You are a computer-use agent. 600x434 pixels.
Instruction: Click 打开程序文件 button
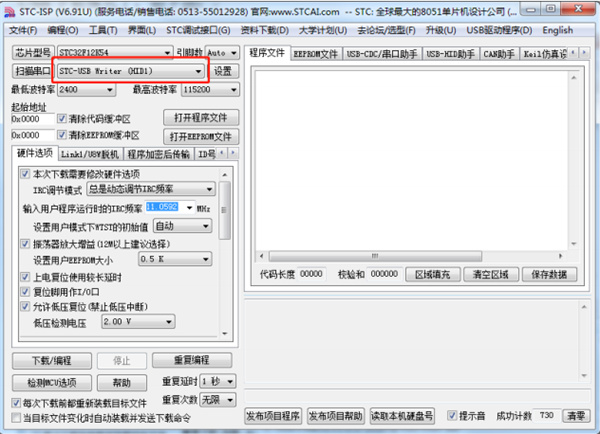(x=201, y=117)
